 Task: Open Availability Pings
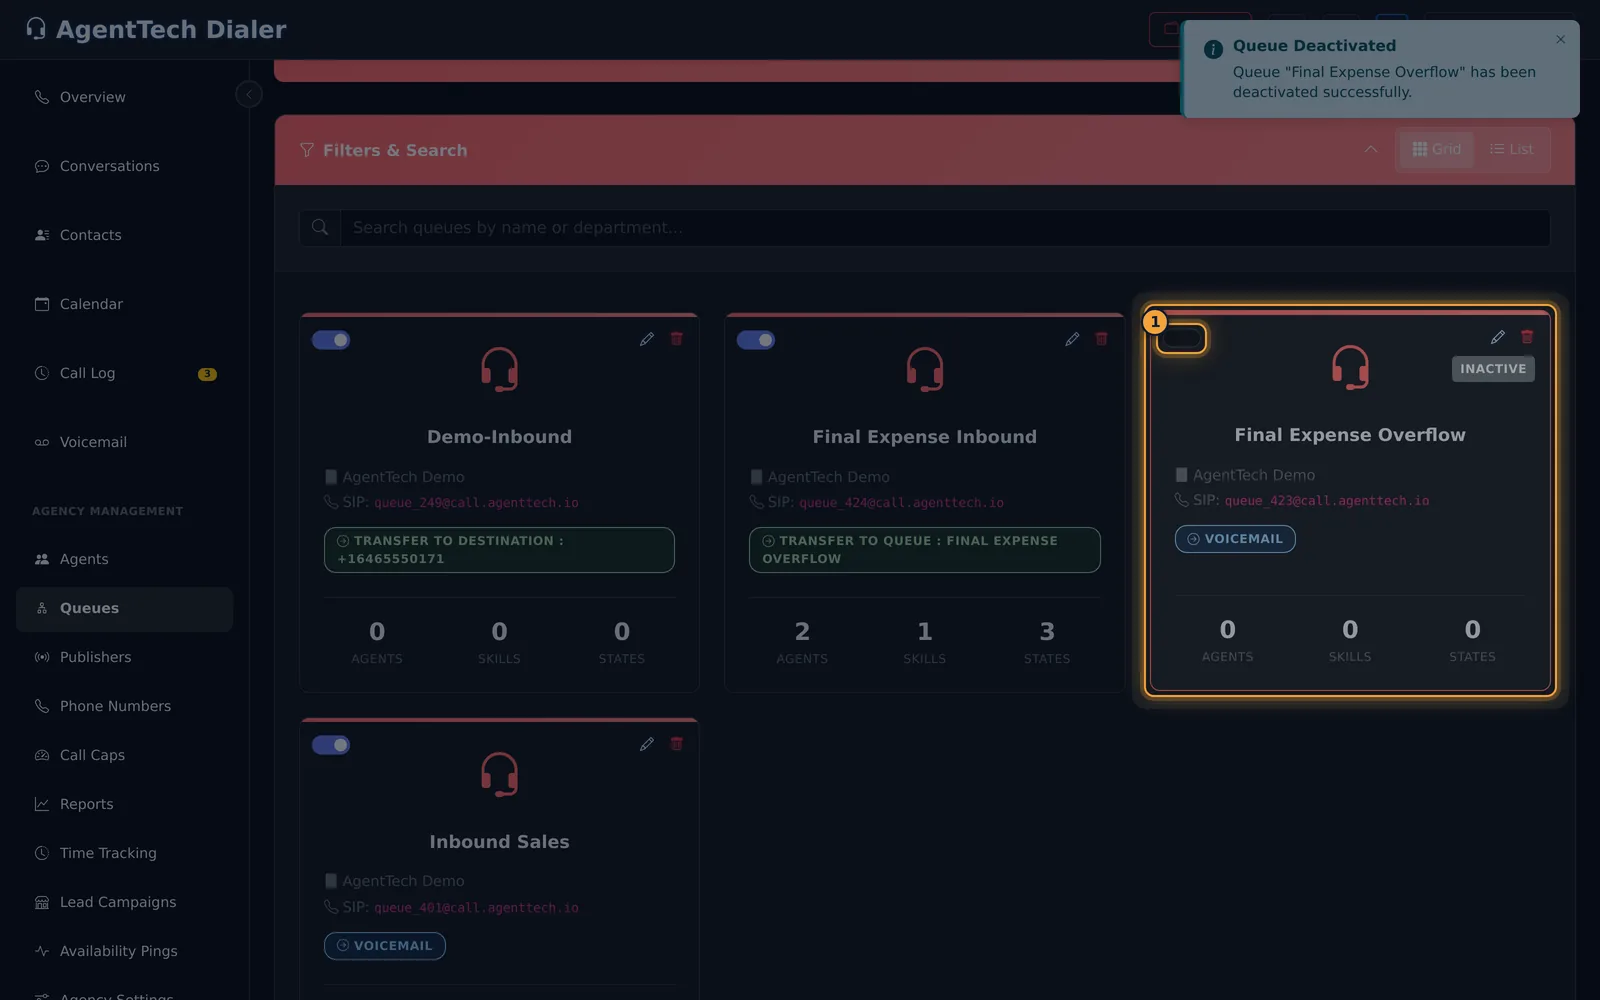click(125, 951)
